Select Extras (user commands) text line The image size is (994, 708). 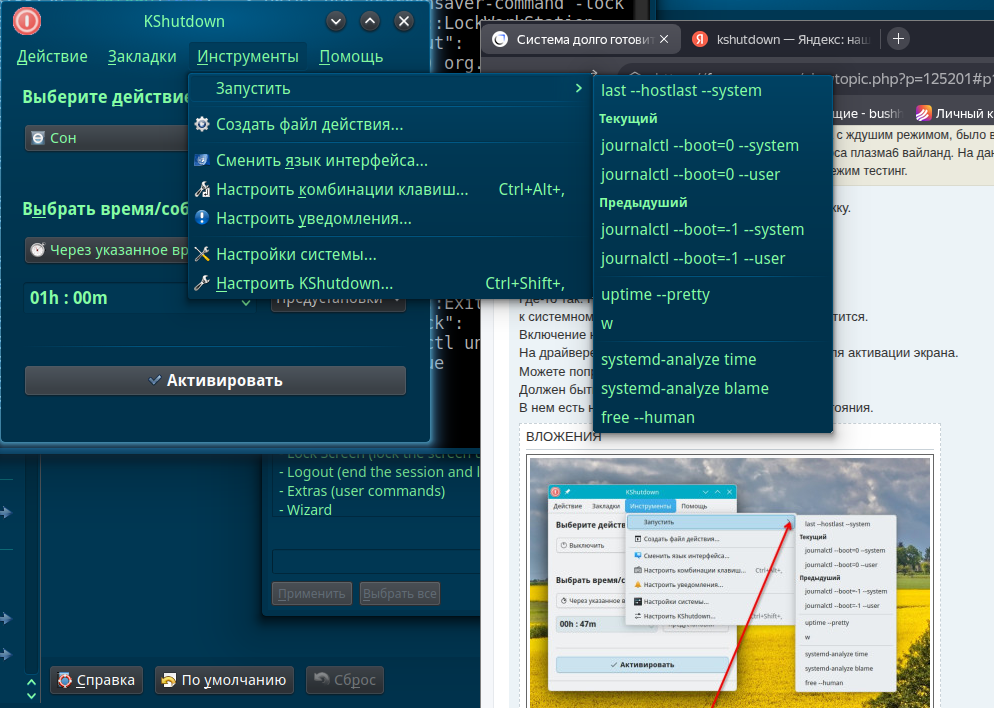click(x=362, y=491)
